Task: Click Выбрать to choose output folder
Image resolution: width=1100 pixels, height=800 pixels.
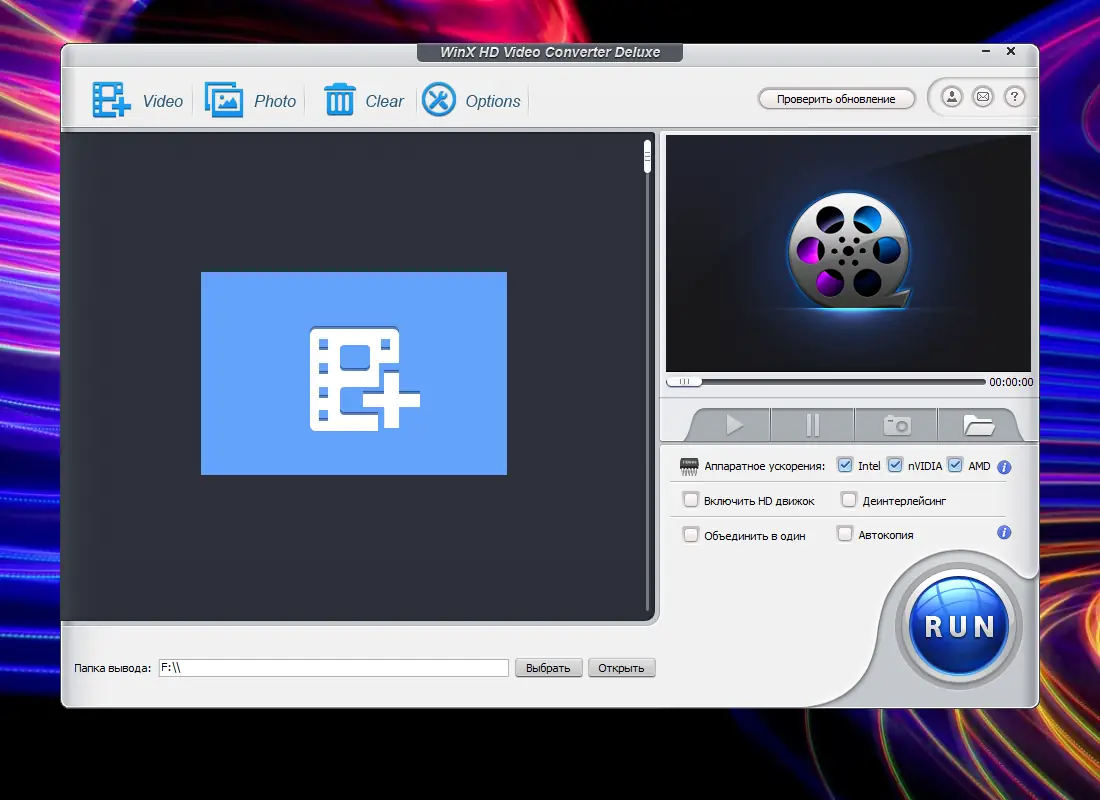Action: (548, 667)
